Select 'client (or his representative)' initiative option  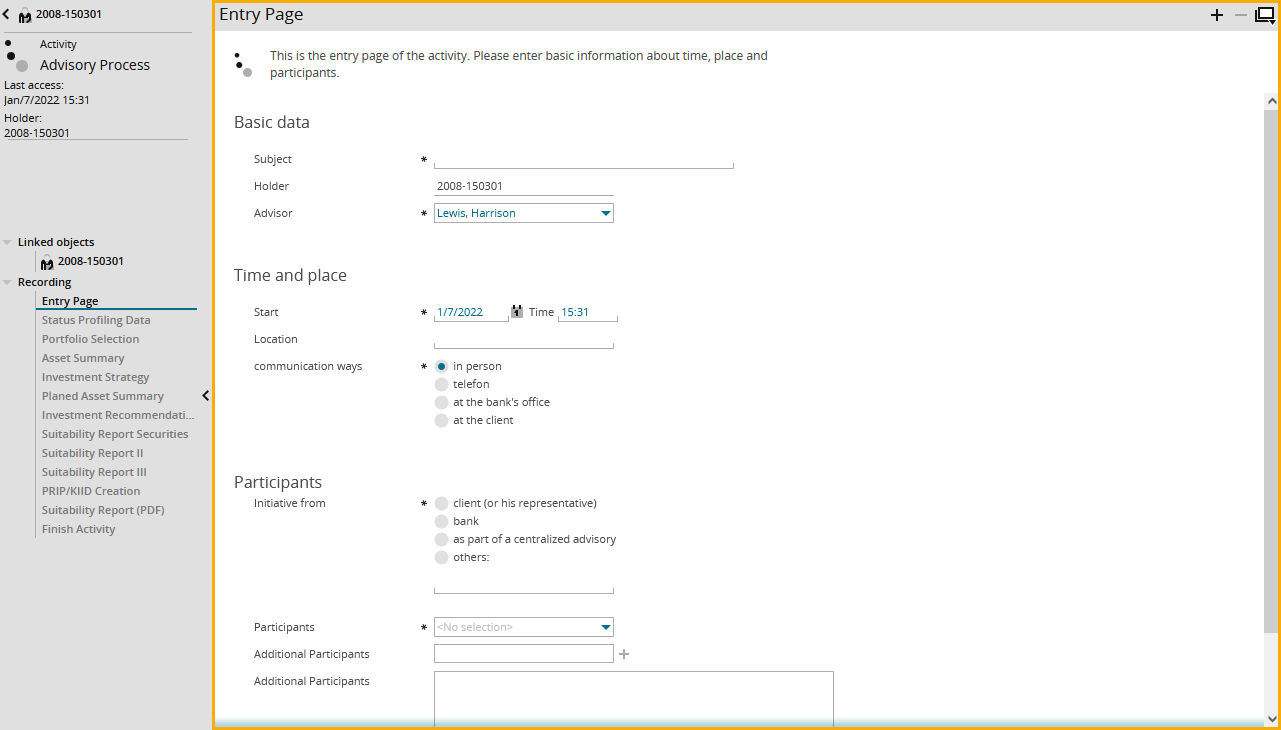pyautogui.click(x=441, y=503)
